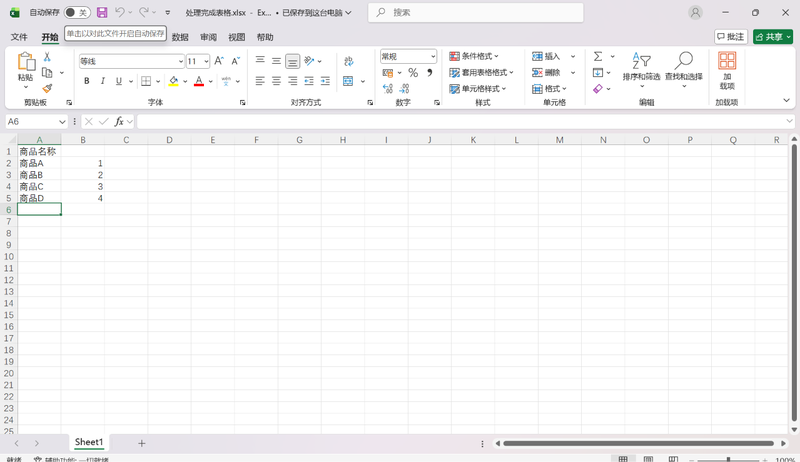Open the 单元格样式 cell styles menu
The width and height of the screenshot is (800, 462).
click(x=478, y=89)
